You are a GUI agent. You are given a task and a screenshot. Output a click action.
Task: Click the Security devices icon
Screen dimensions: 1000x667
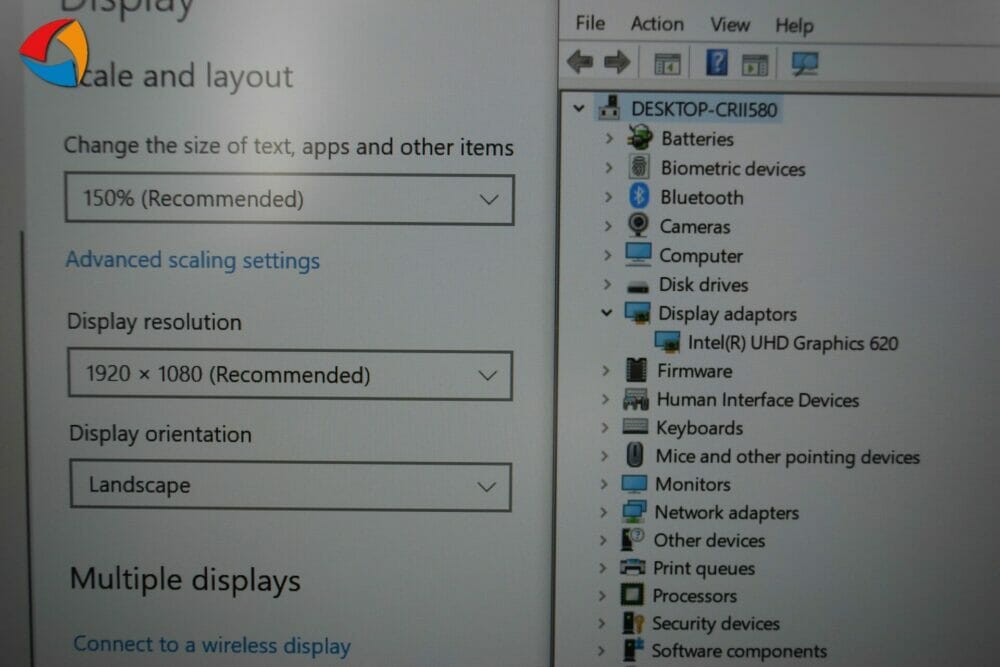pos(633,623)
